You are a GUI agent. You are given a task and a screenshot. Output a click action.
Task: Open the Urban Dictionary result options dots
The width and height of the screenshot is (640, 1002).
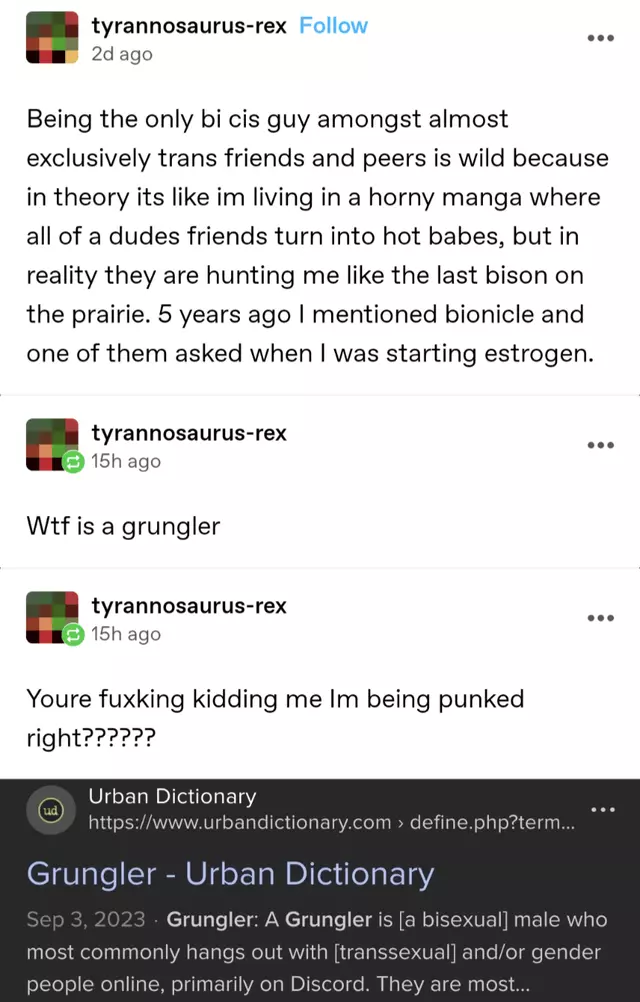[603, 810]
